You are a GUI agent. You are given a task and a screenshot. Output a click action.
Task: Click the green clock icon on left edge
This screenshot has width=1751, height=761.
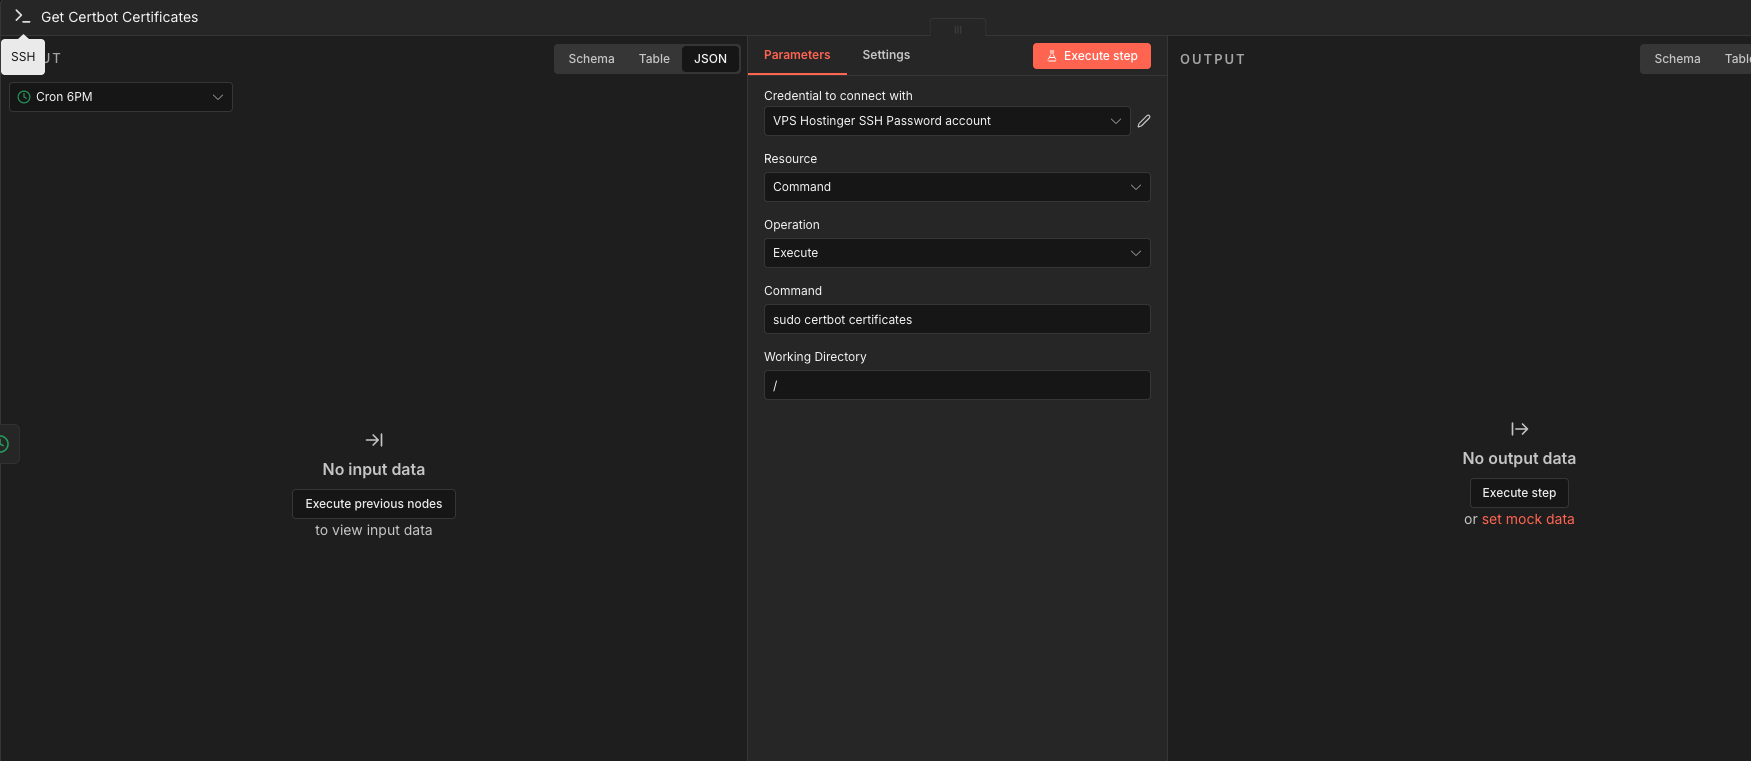[x=4, y=444]
